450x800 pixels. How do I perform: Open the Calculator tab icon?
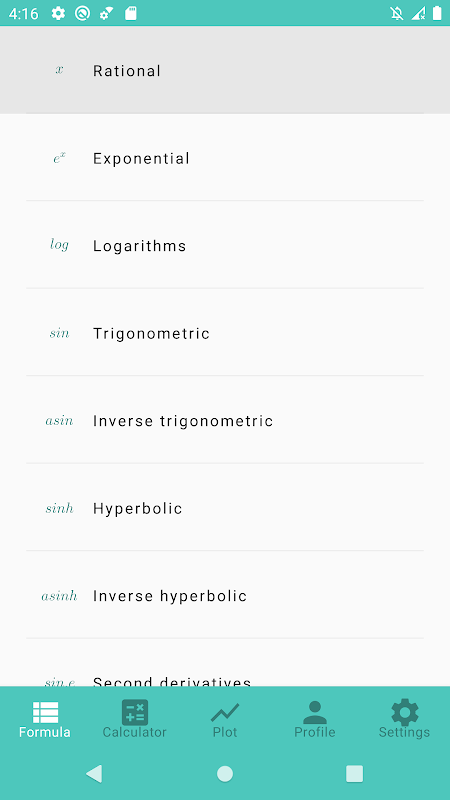[135, 712]
